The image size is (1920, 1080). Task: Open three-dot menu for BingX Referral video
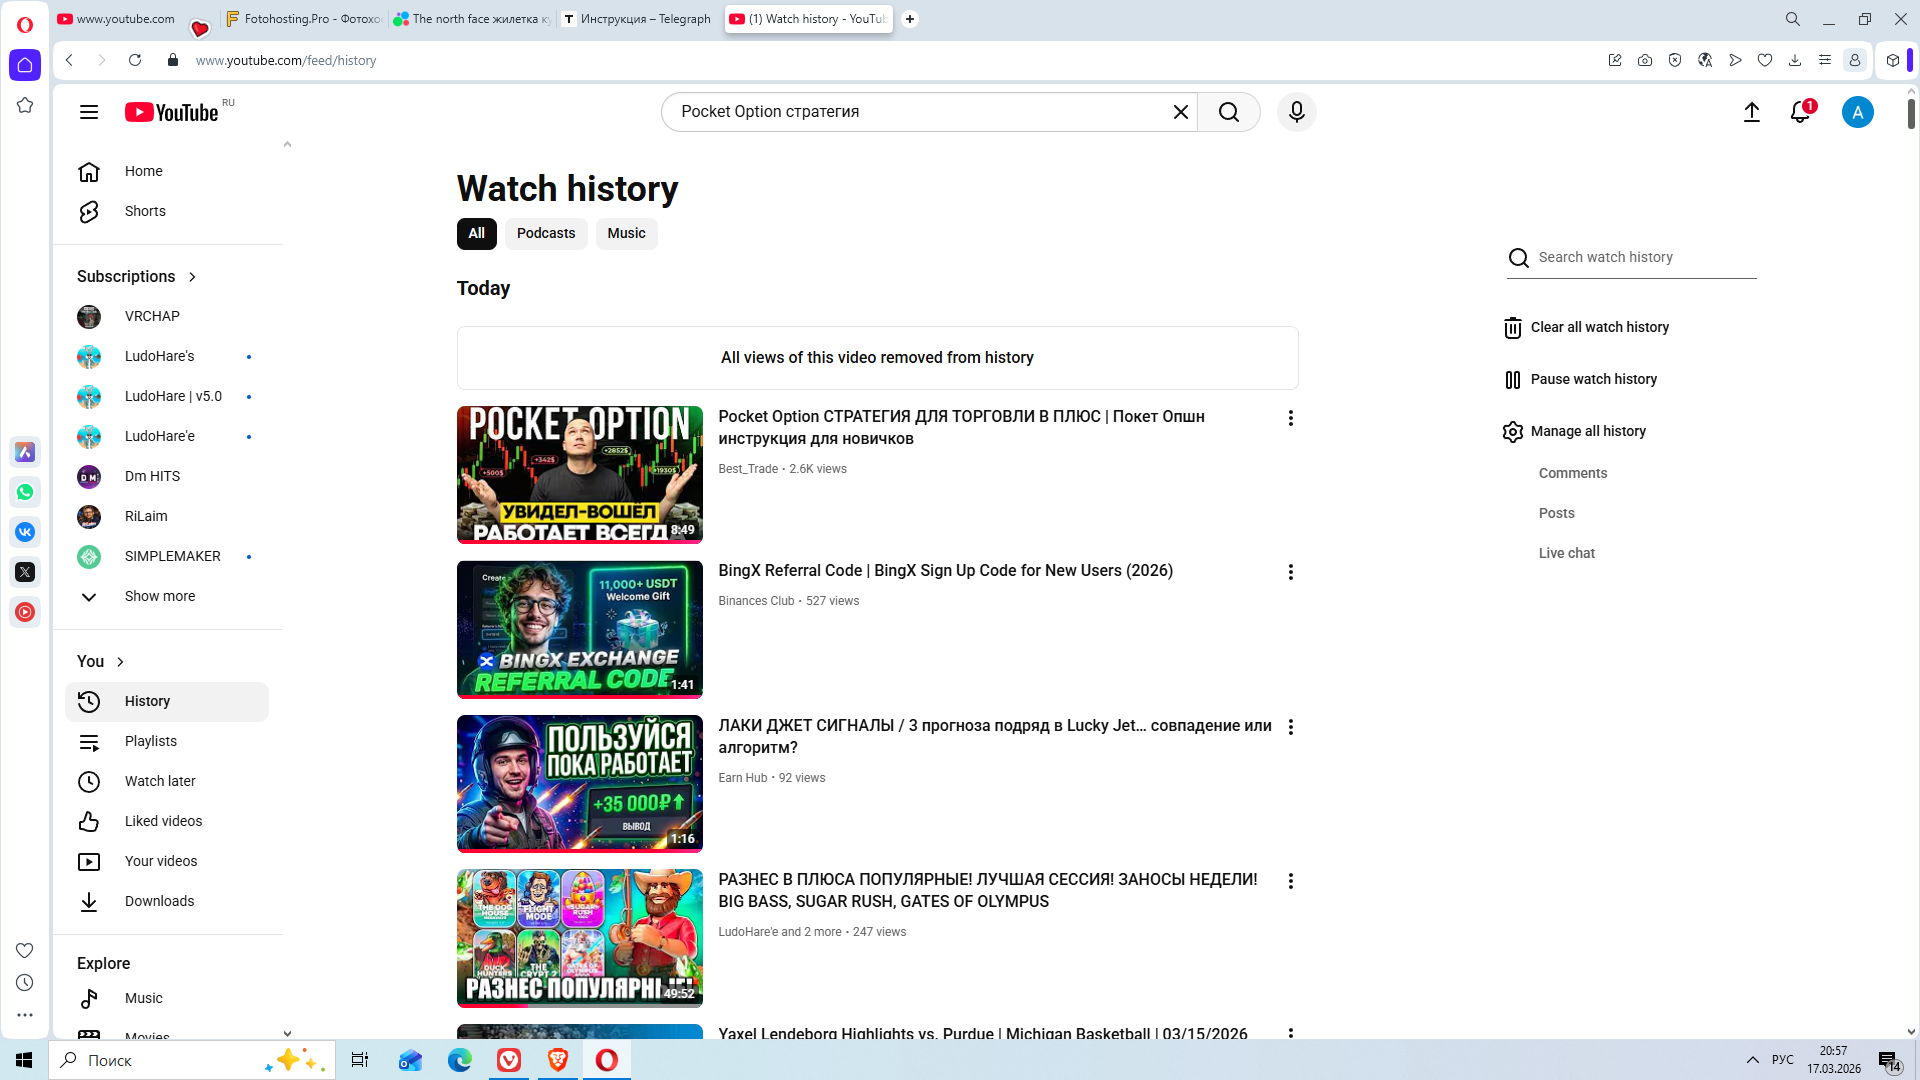1290,572
